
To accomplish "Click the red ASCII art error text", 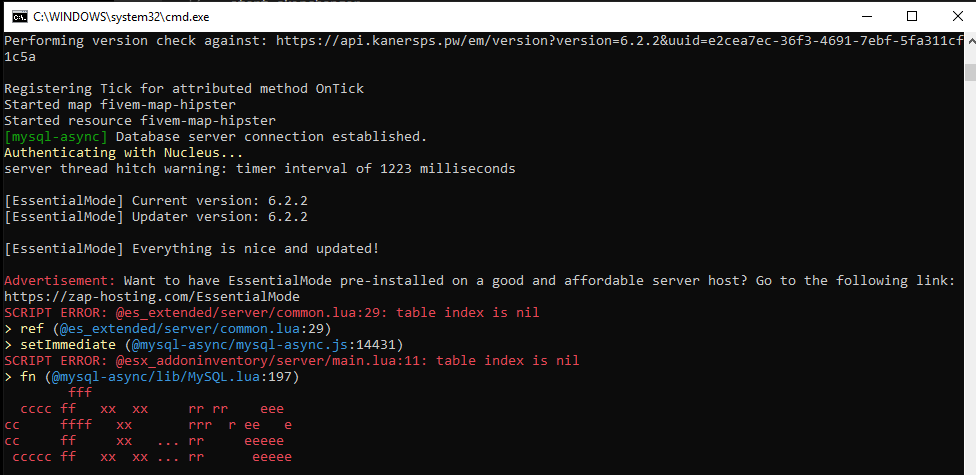I will pos(148,425).
